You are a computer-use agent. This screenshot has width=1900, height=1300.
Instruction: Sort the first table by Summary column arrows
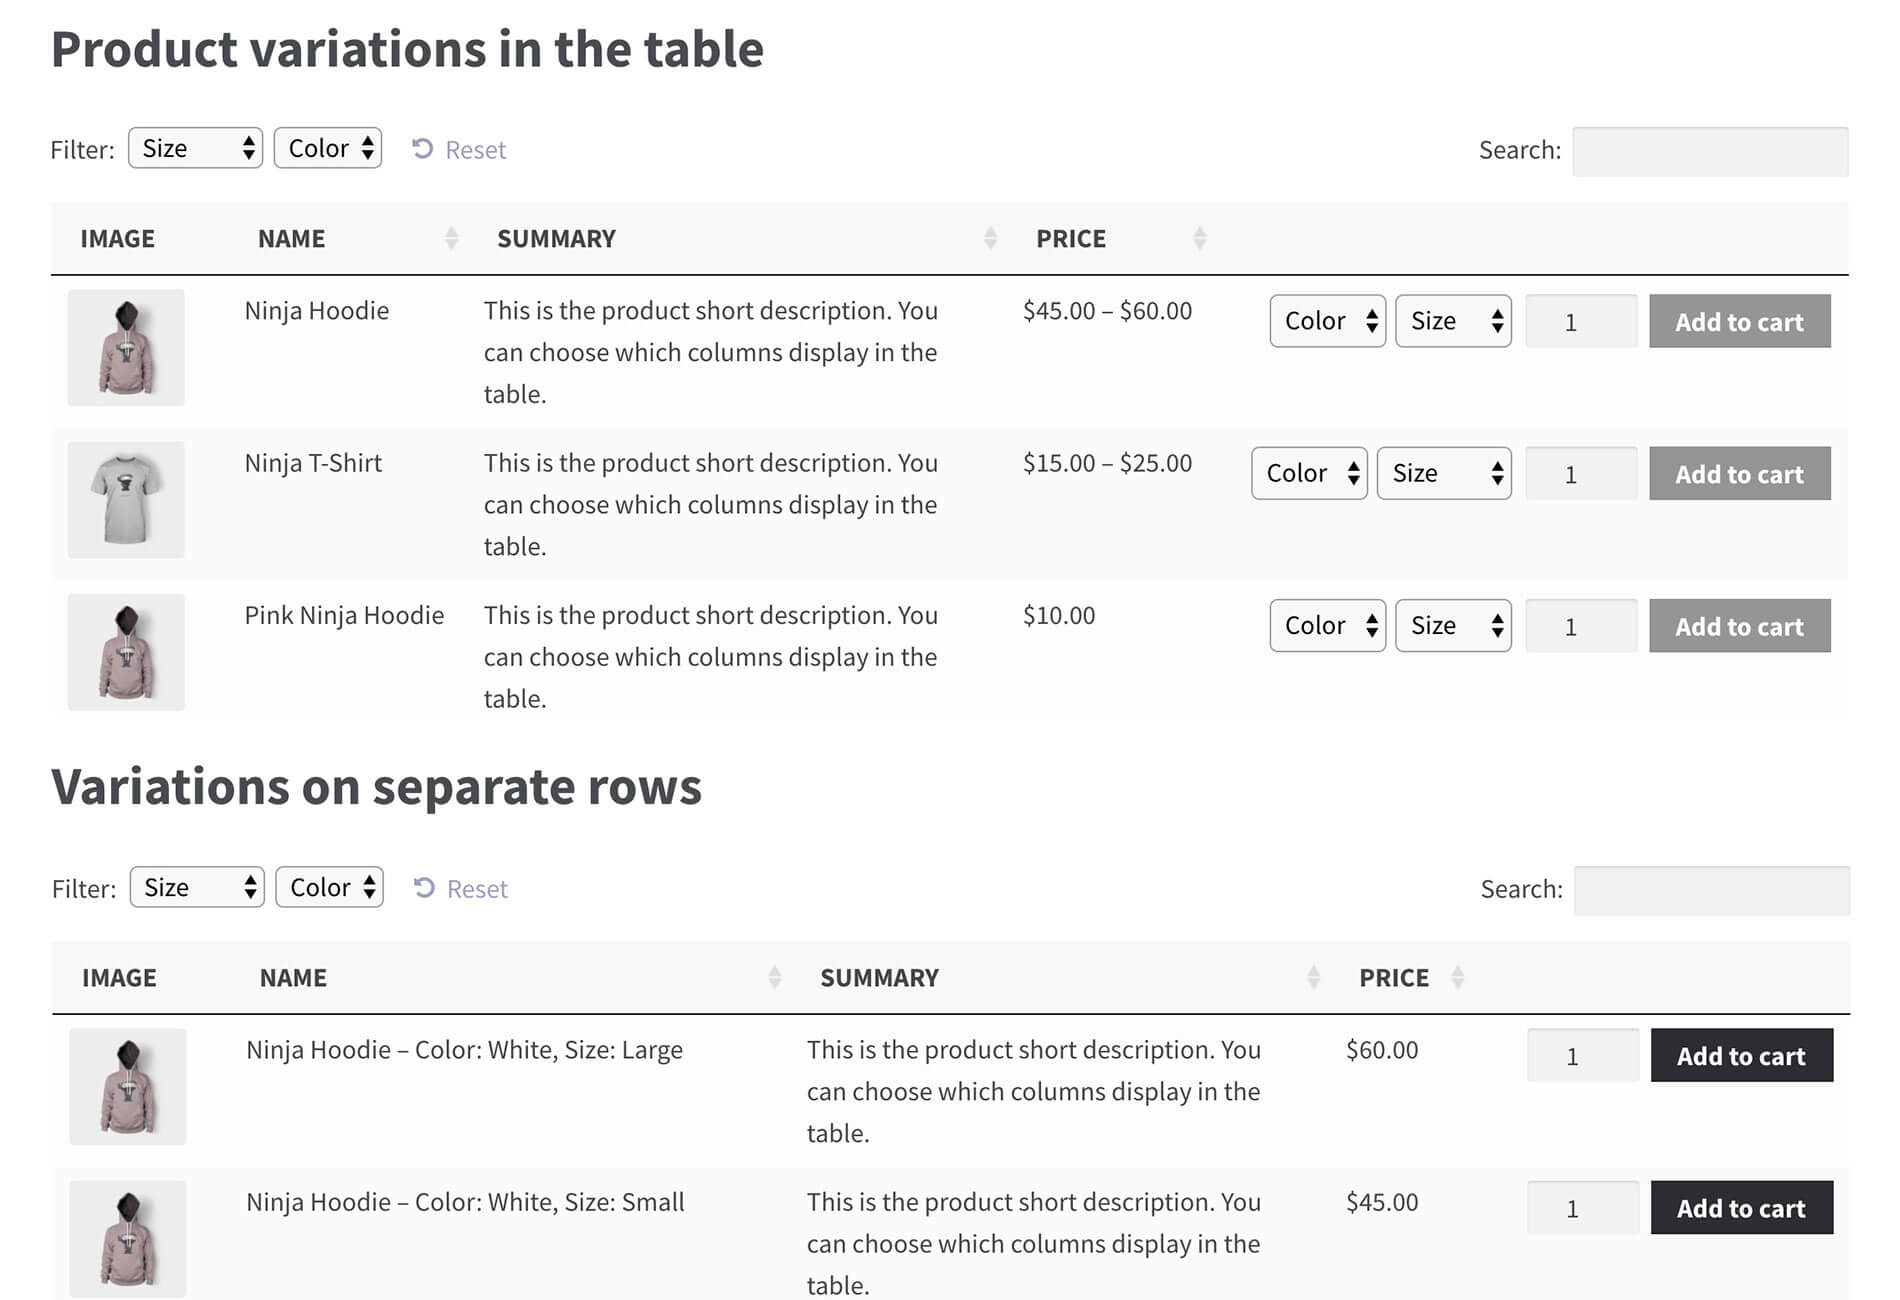[x=990, y=239]
